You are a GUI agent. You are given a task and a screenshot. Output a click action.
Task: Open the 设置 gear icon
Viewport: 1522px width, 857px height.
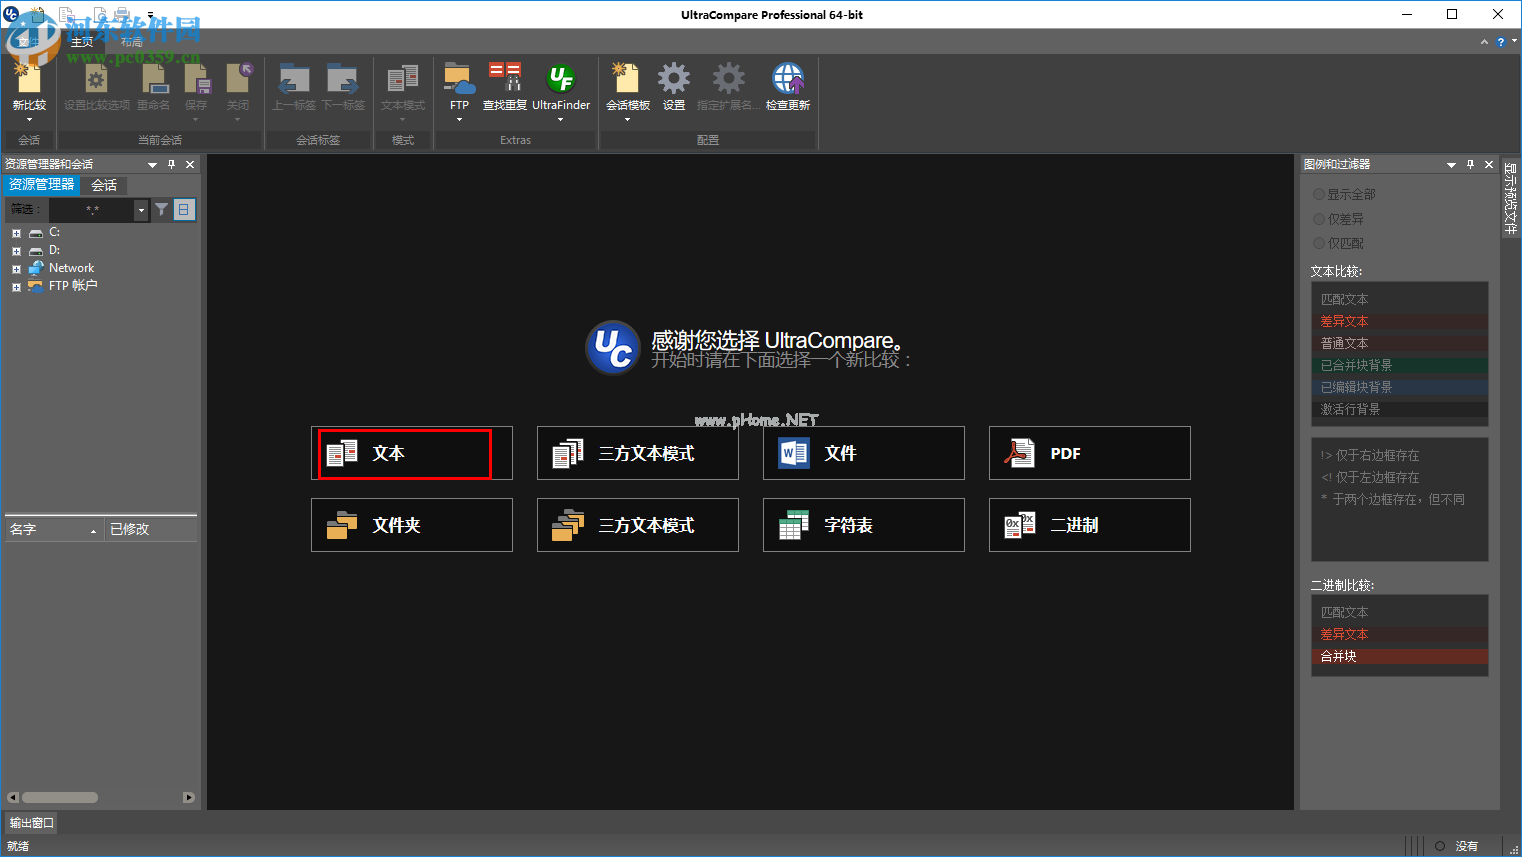[x=674, y=79]
